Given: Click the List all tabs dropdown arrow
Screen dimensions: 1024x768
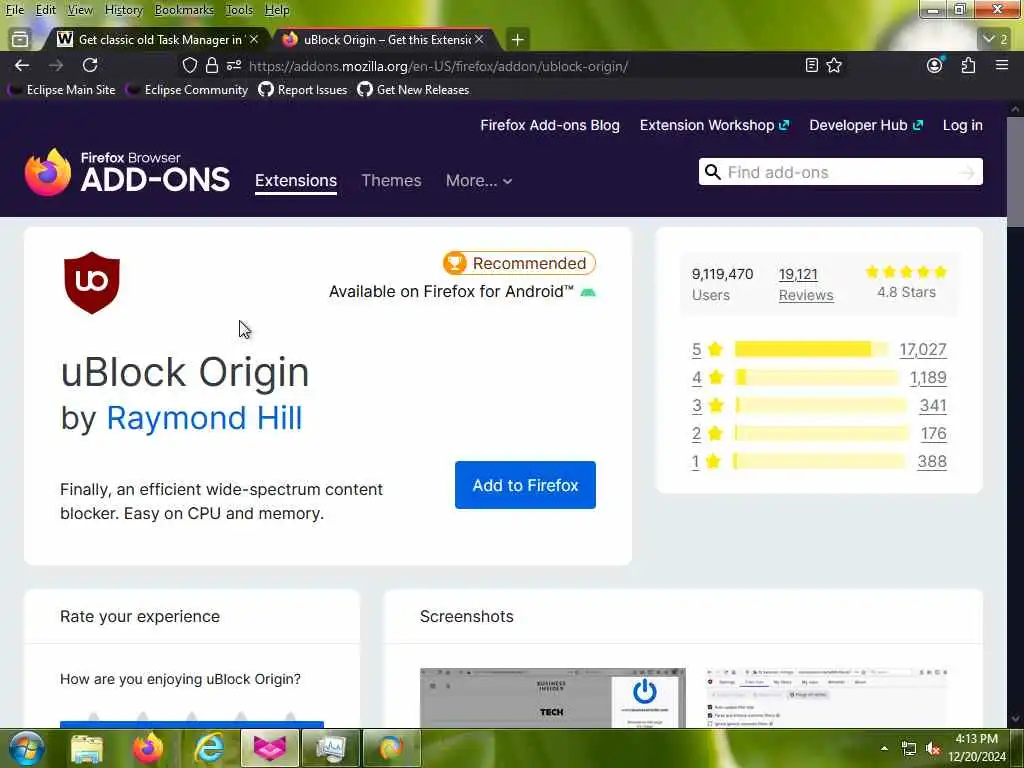Looking at the screenshot, I should click(996, 39).
